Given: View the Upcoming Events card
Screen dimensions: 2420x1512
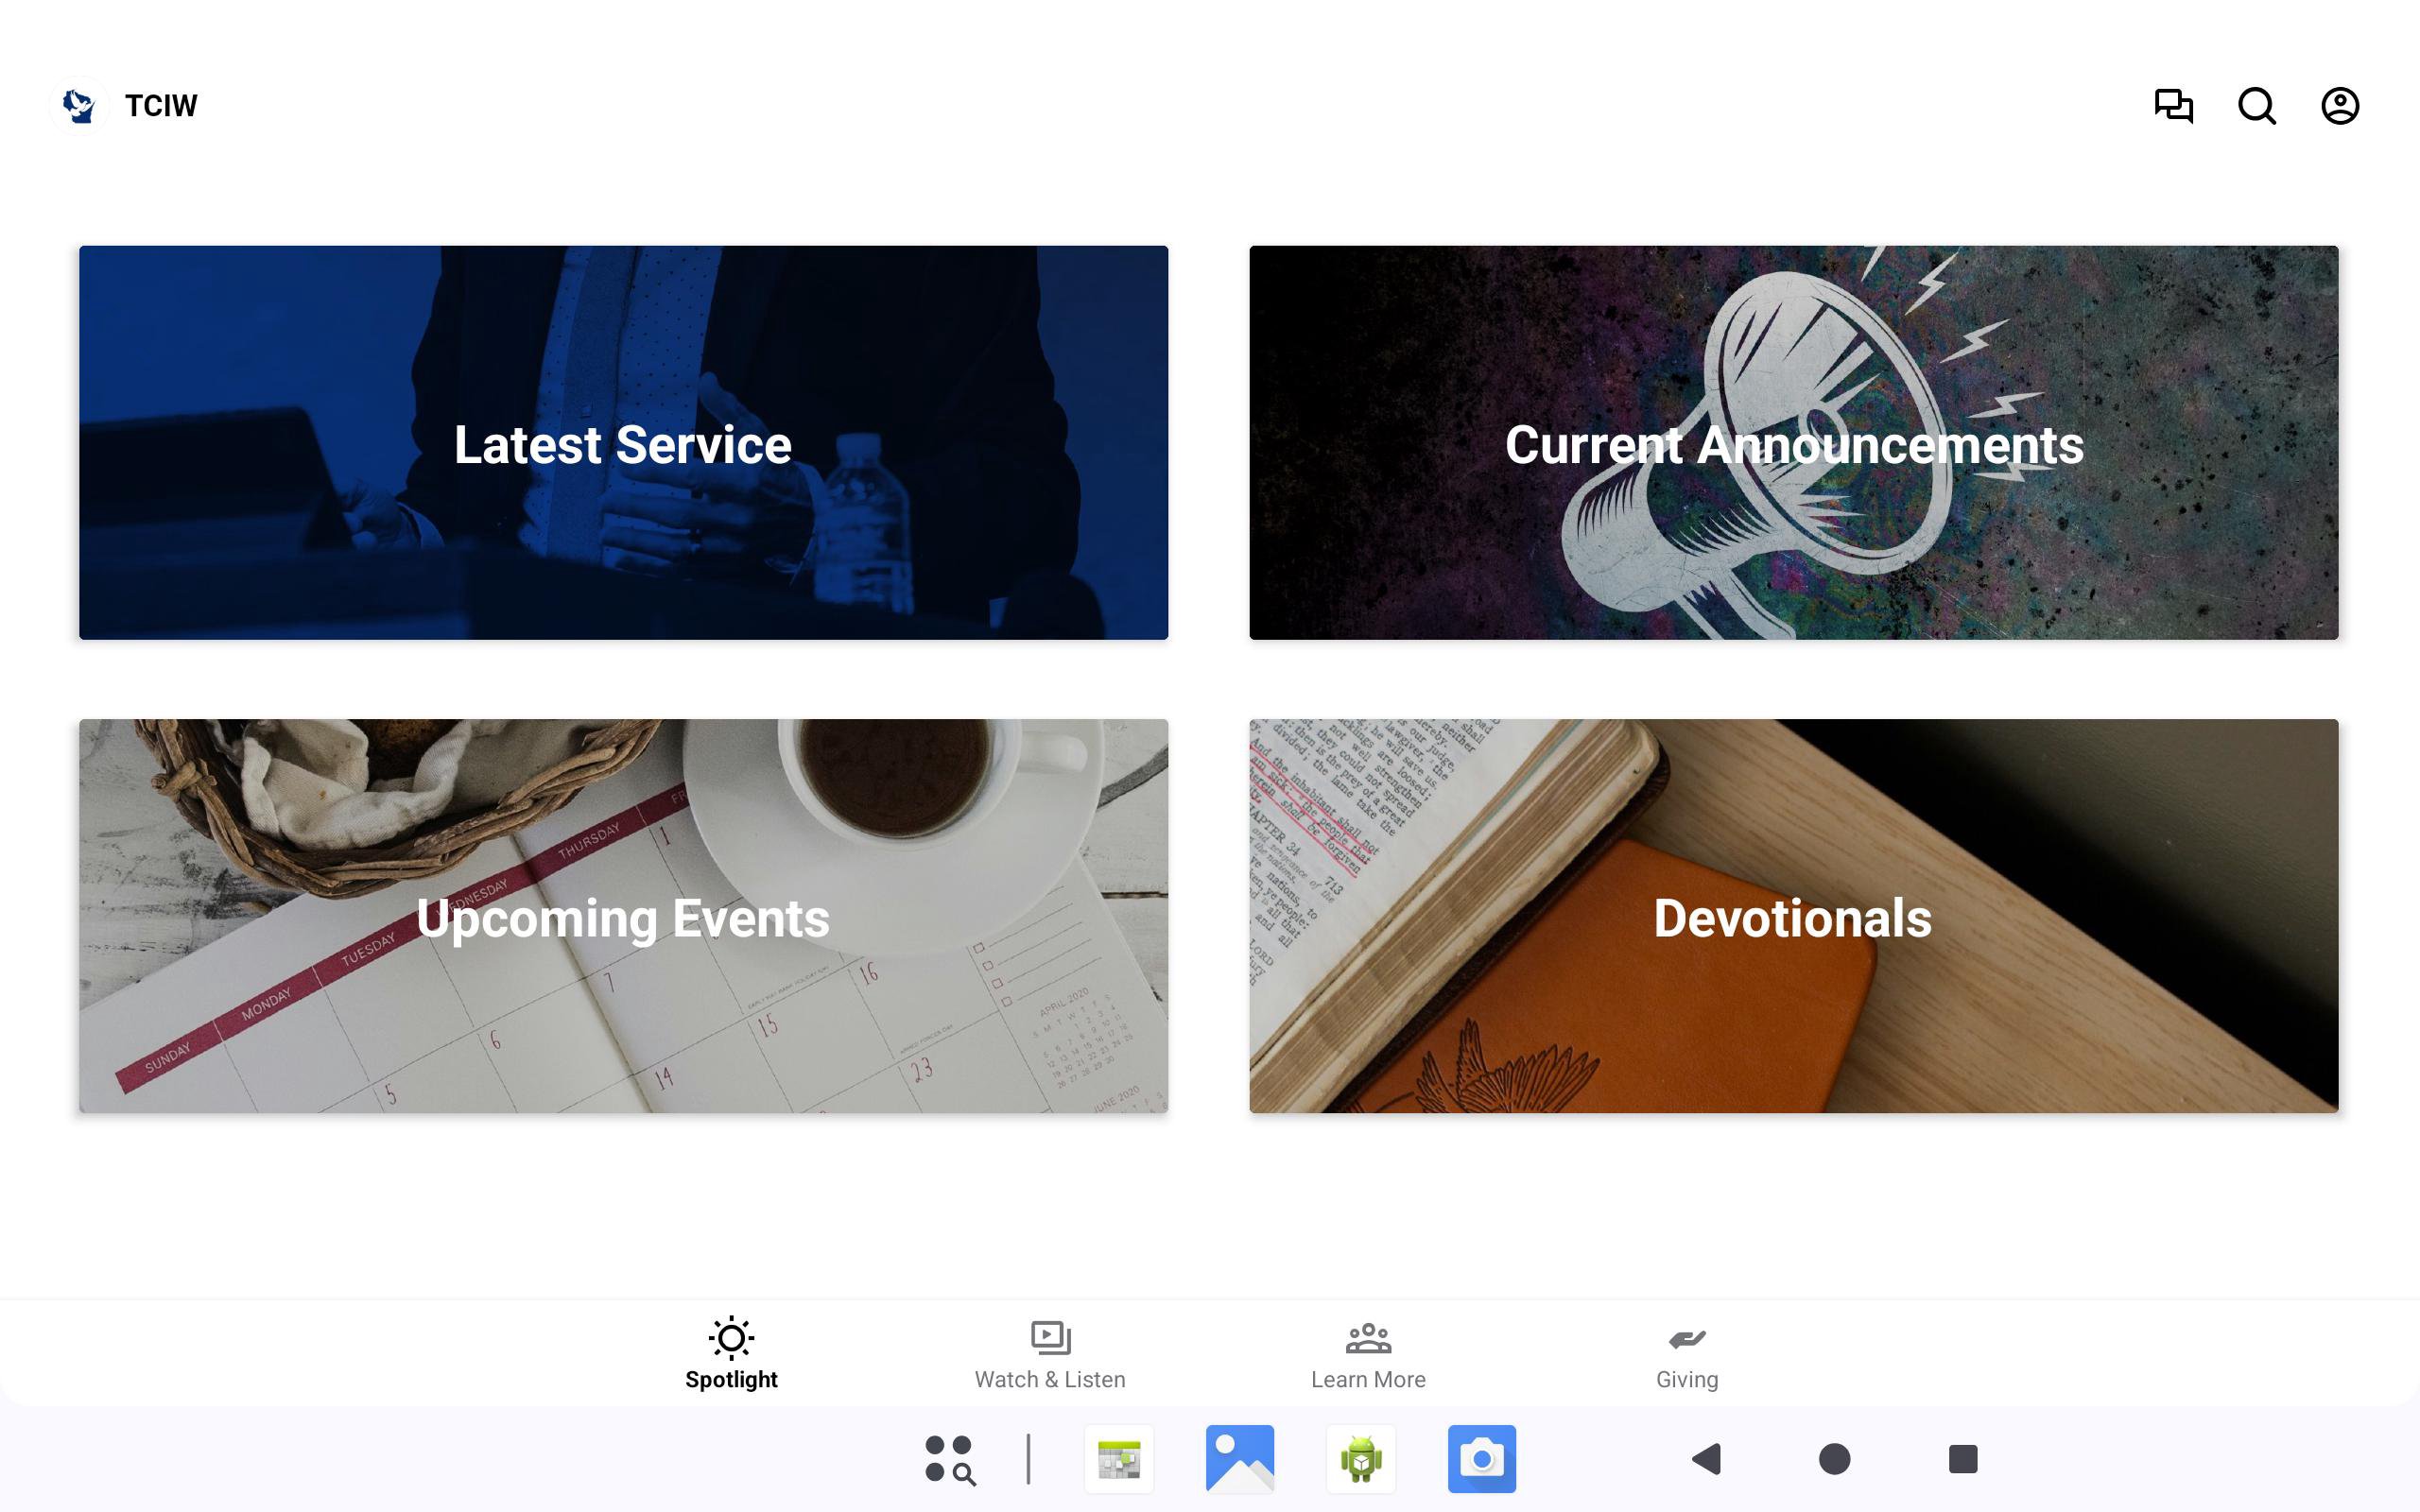Looking at the screenshot, I should pos(623,916).
